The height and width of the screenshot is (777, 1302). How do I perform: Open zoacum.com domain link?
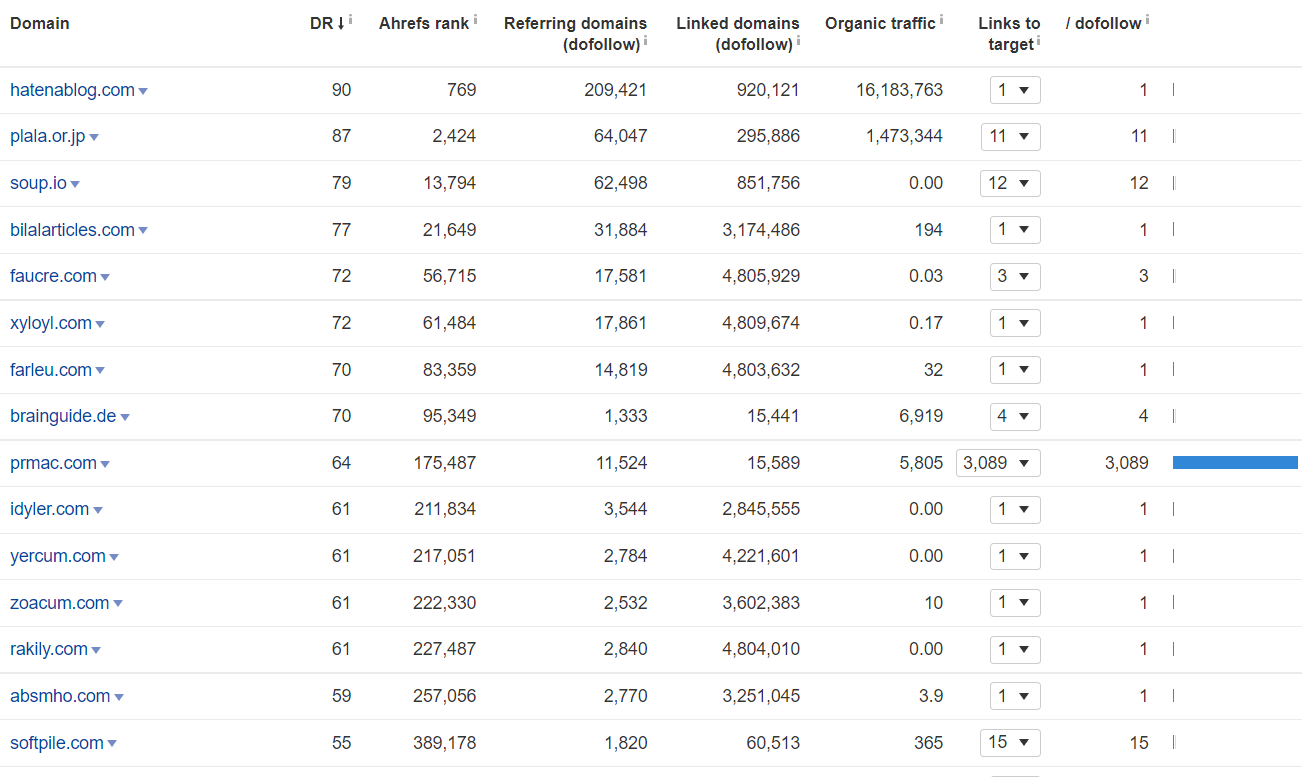(x=60, y=603)
